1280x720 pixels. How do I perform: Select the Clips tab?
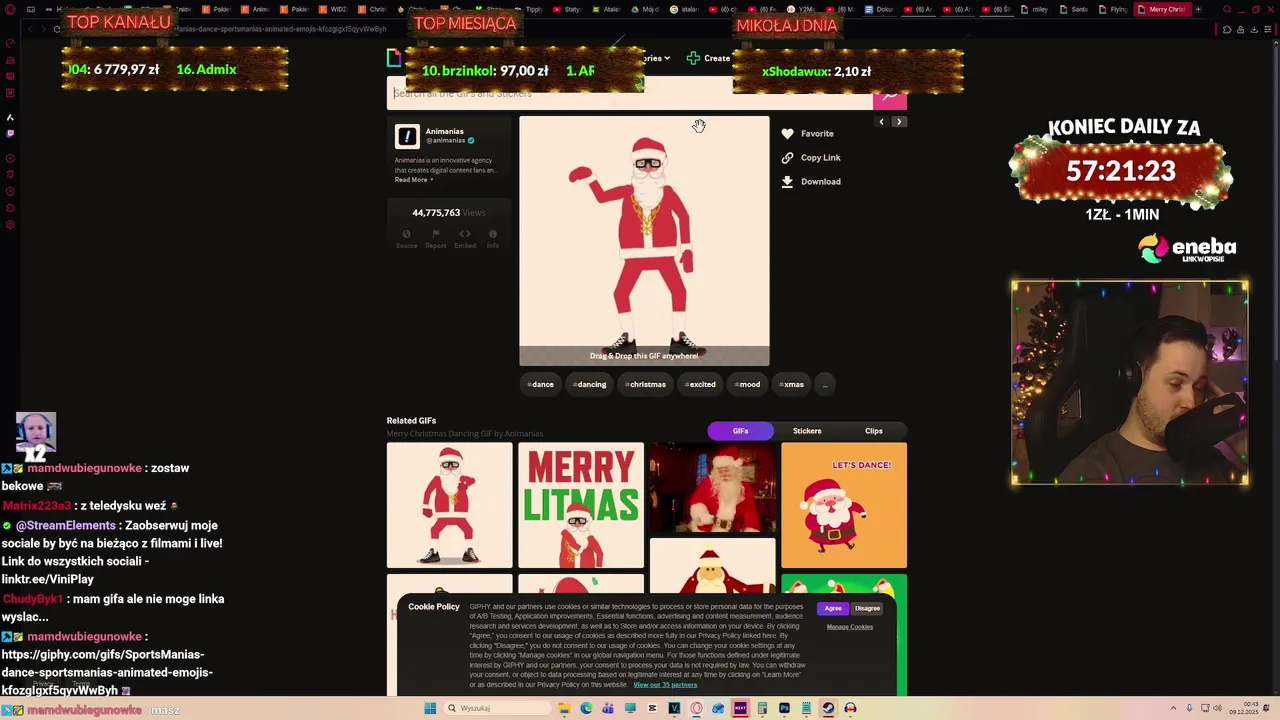(874, 431)
